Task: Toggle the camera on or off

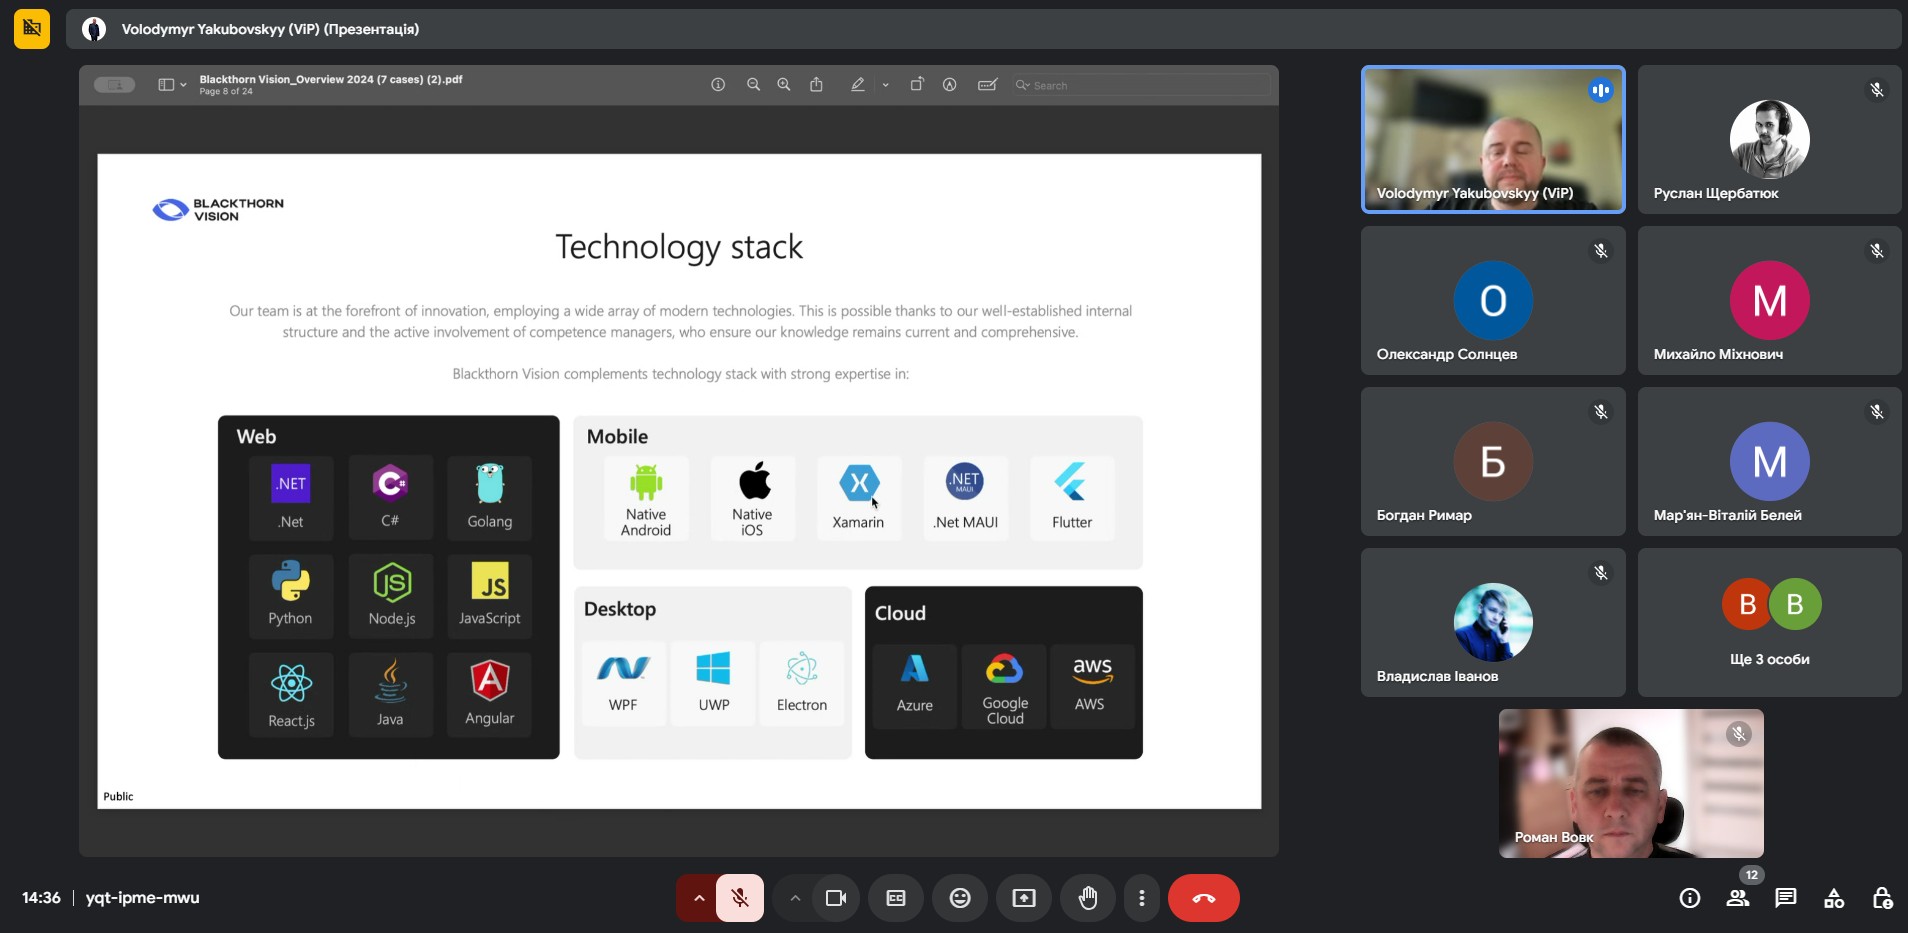Action: coord(835,898)
